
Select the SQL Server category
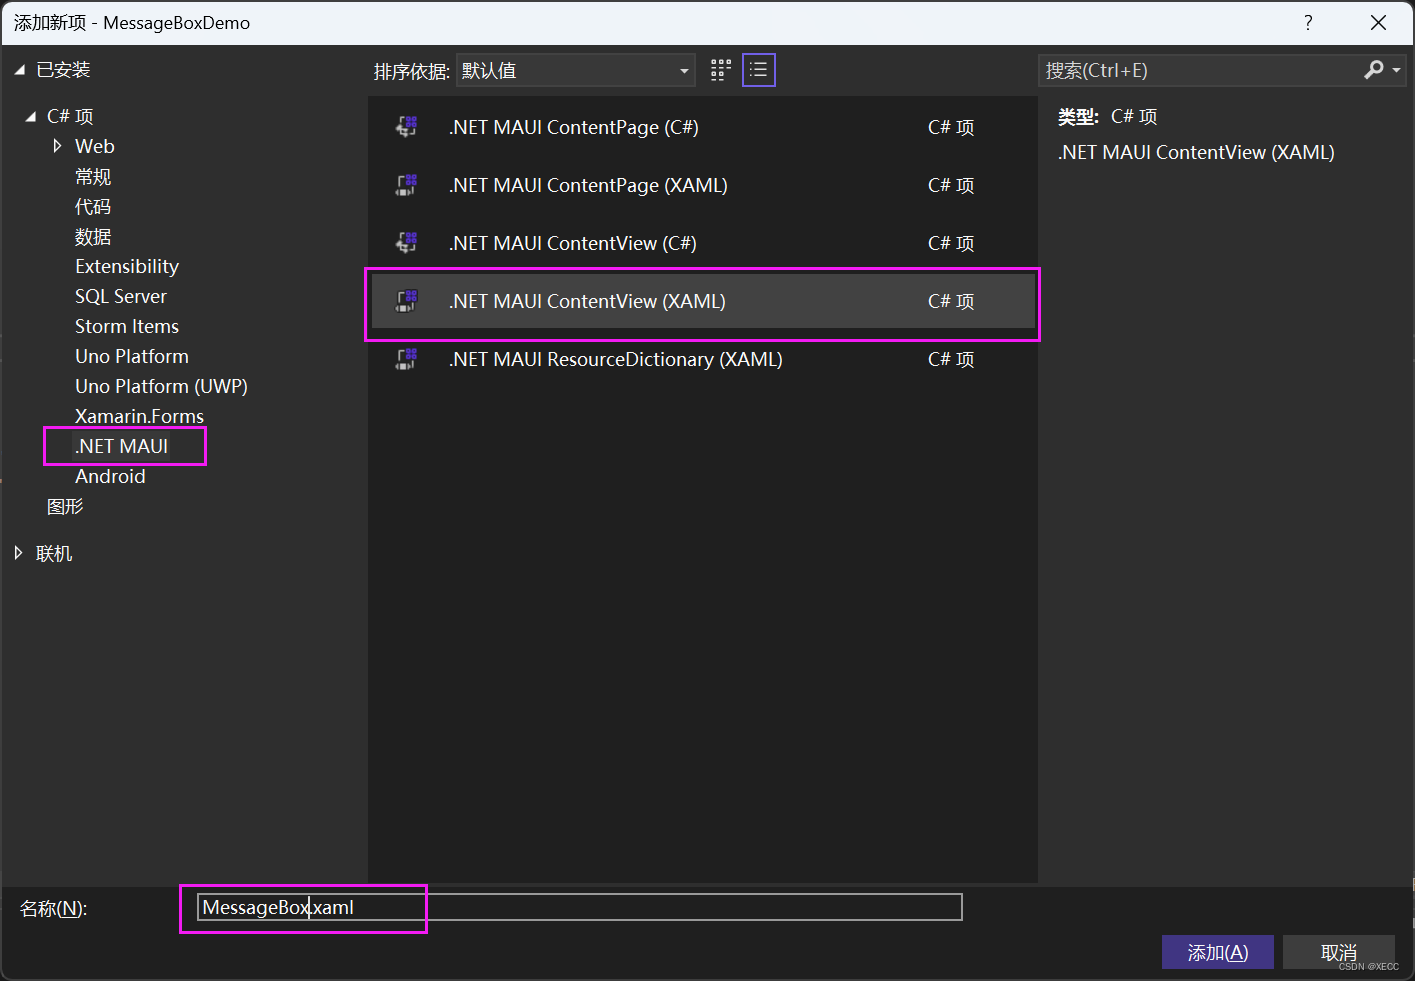point(121,296)
